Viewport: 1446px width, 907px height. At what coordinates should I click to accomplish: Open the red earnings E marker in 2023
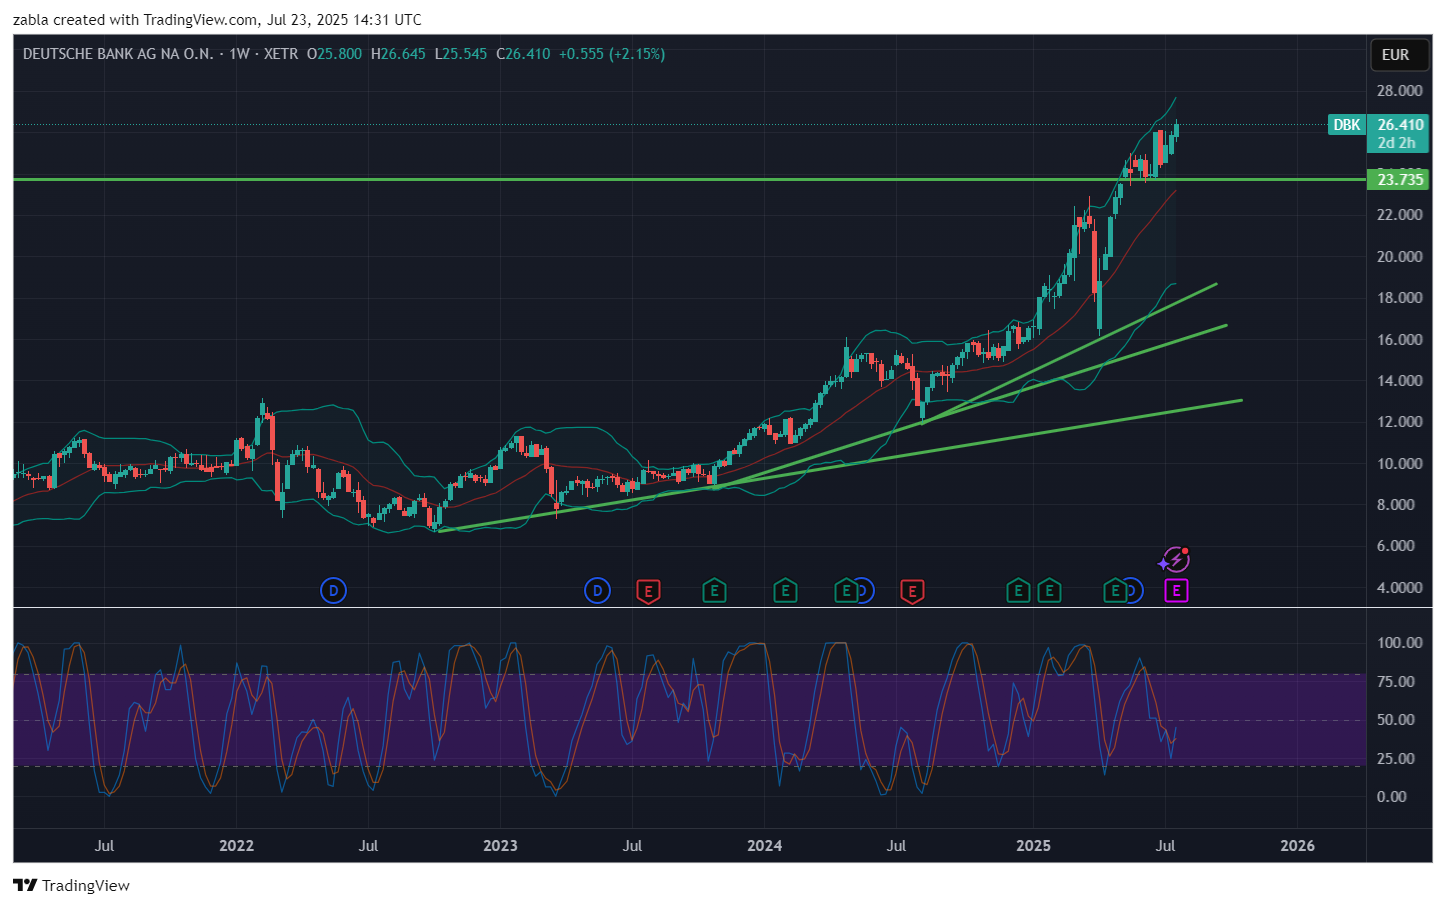pyautogui.click(x=648, y=592)
